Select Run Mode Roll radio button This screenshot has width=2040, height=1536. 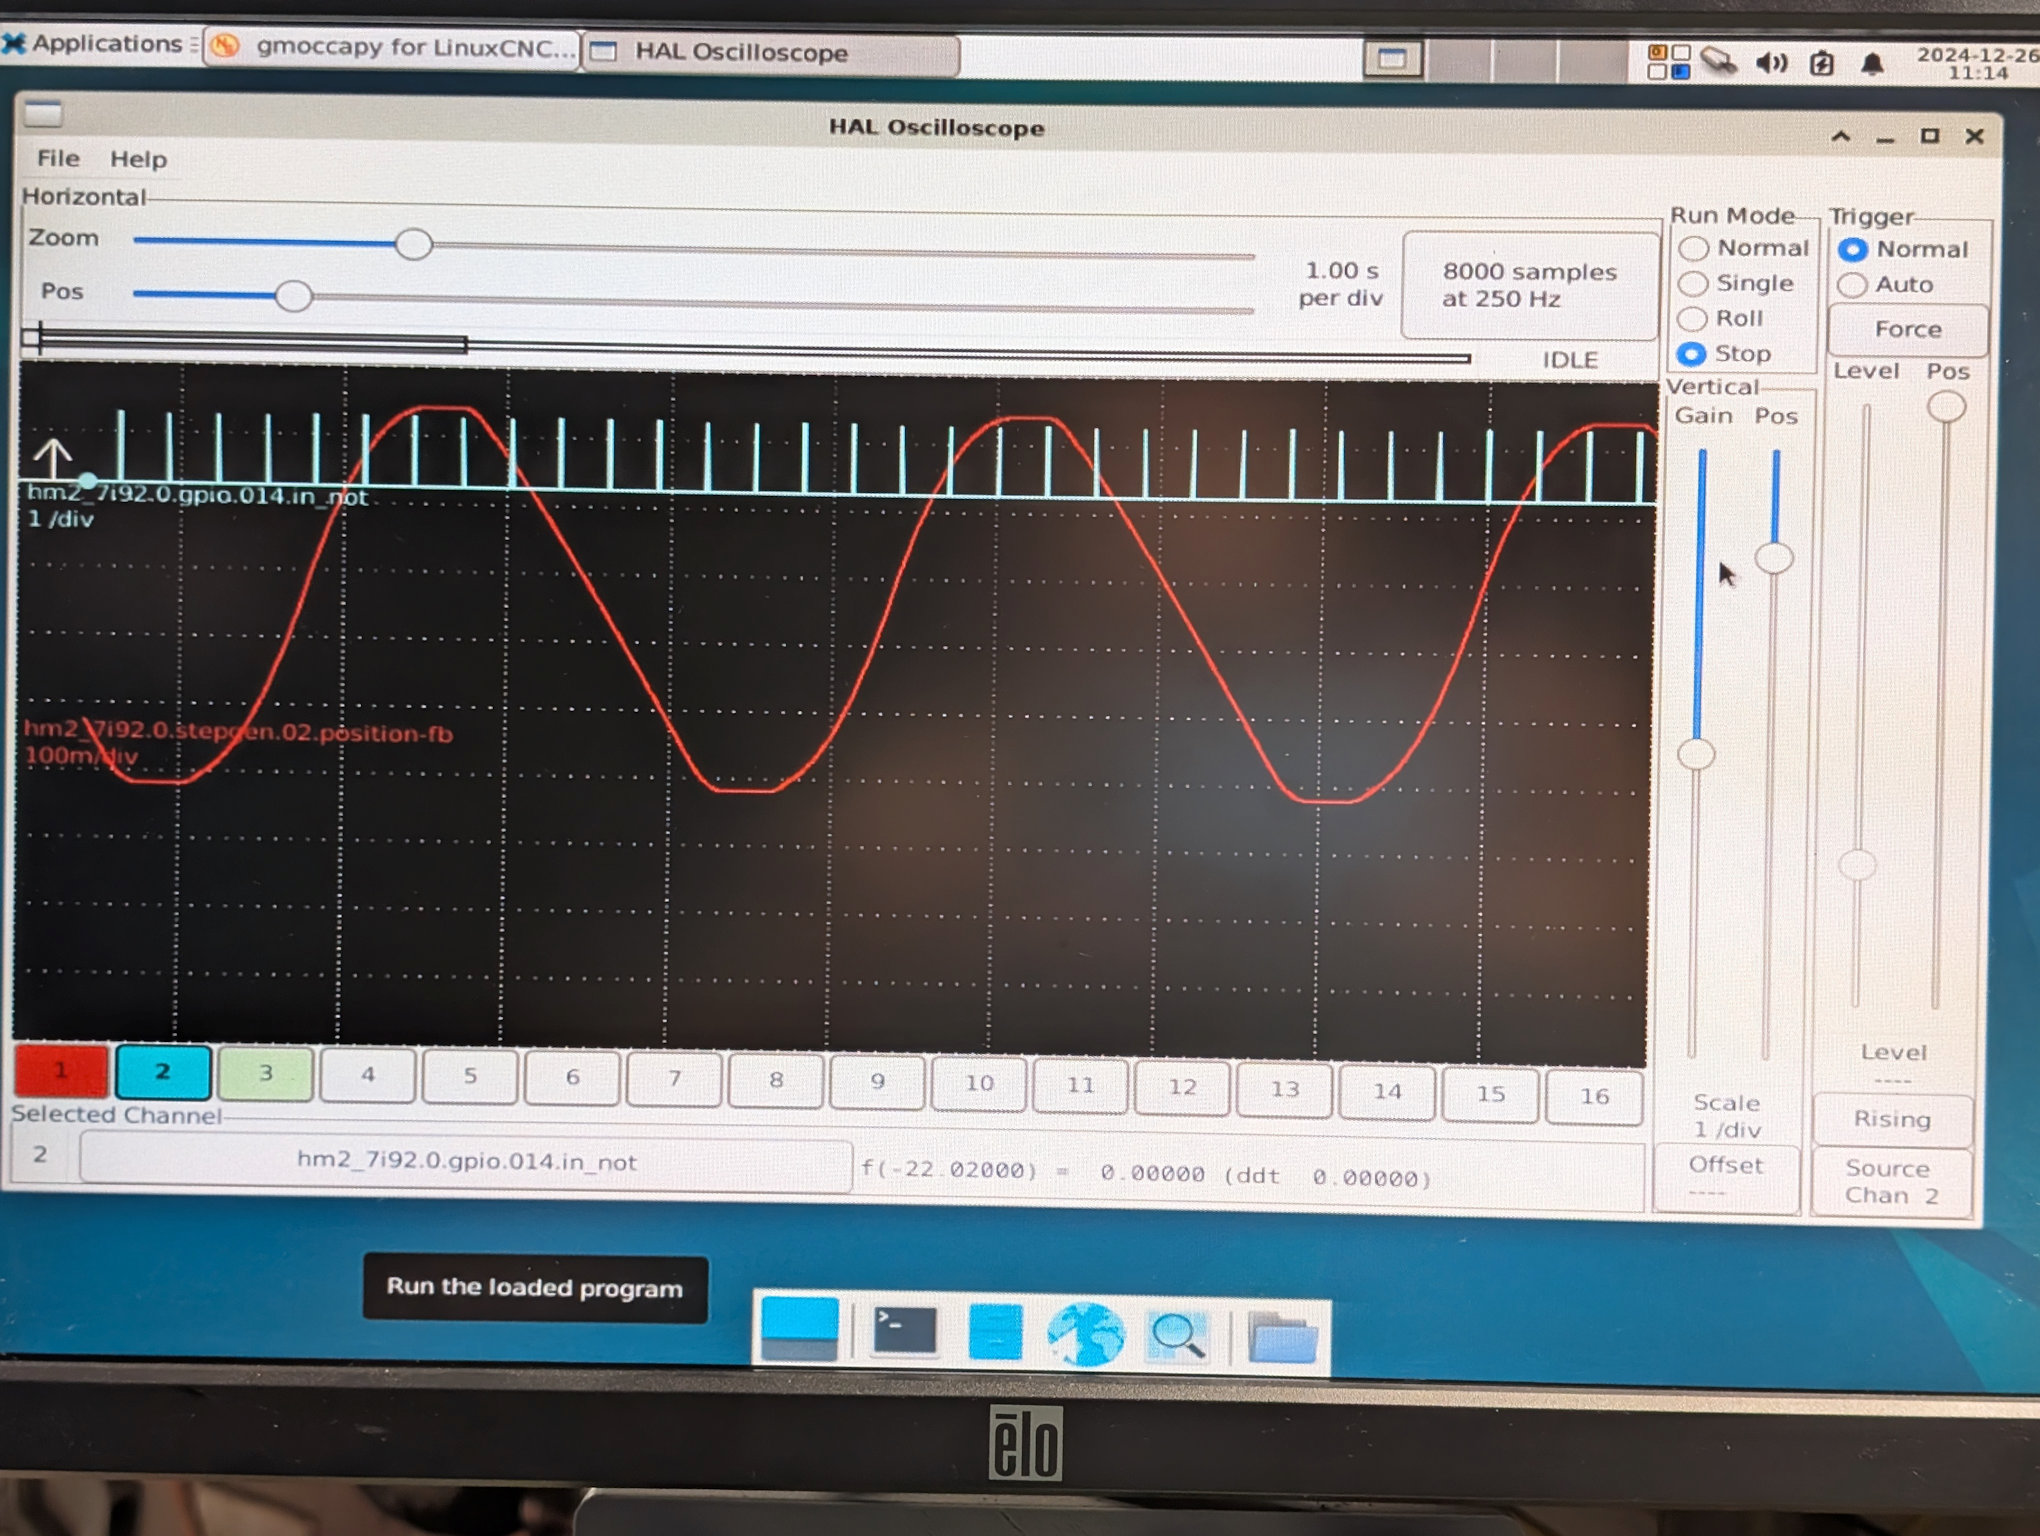[1691, 319]
